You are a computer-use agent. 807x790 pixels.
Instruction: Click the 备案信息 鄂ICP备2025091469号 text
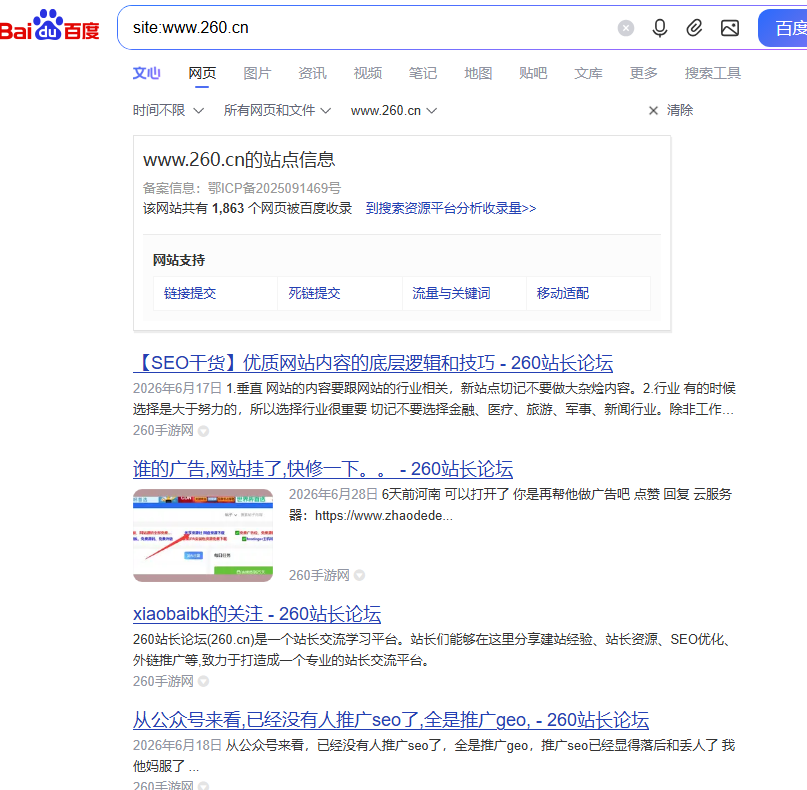tap(242, 188)
